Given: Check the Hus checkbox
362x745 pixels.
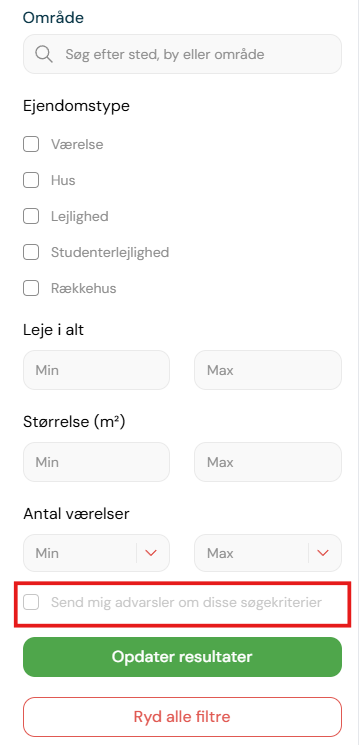Looking at the screenshot, I should (31, 180).
